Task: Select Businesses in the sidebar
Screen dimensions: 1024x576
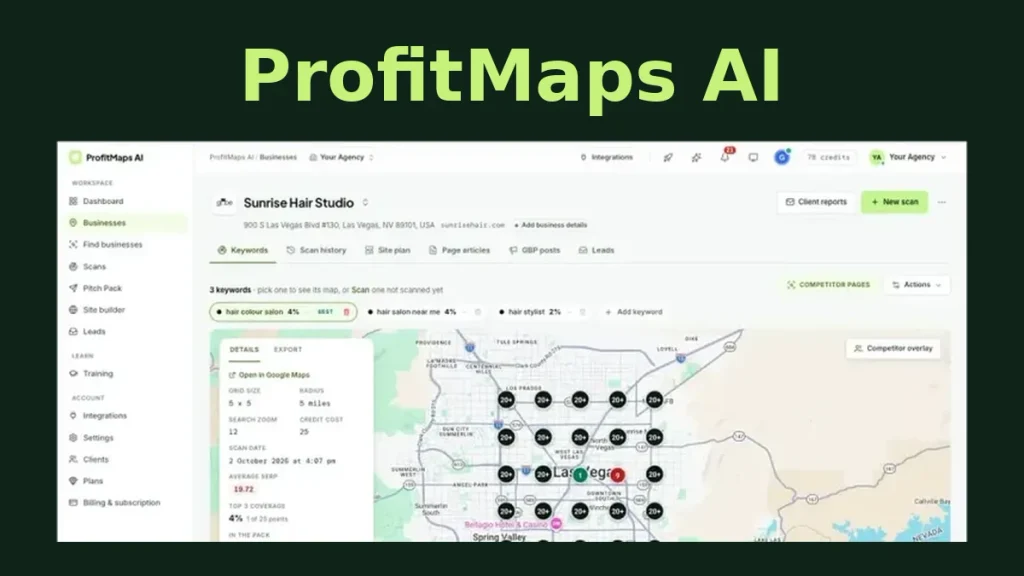Action: [x=125, y=223]
